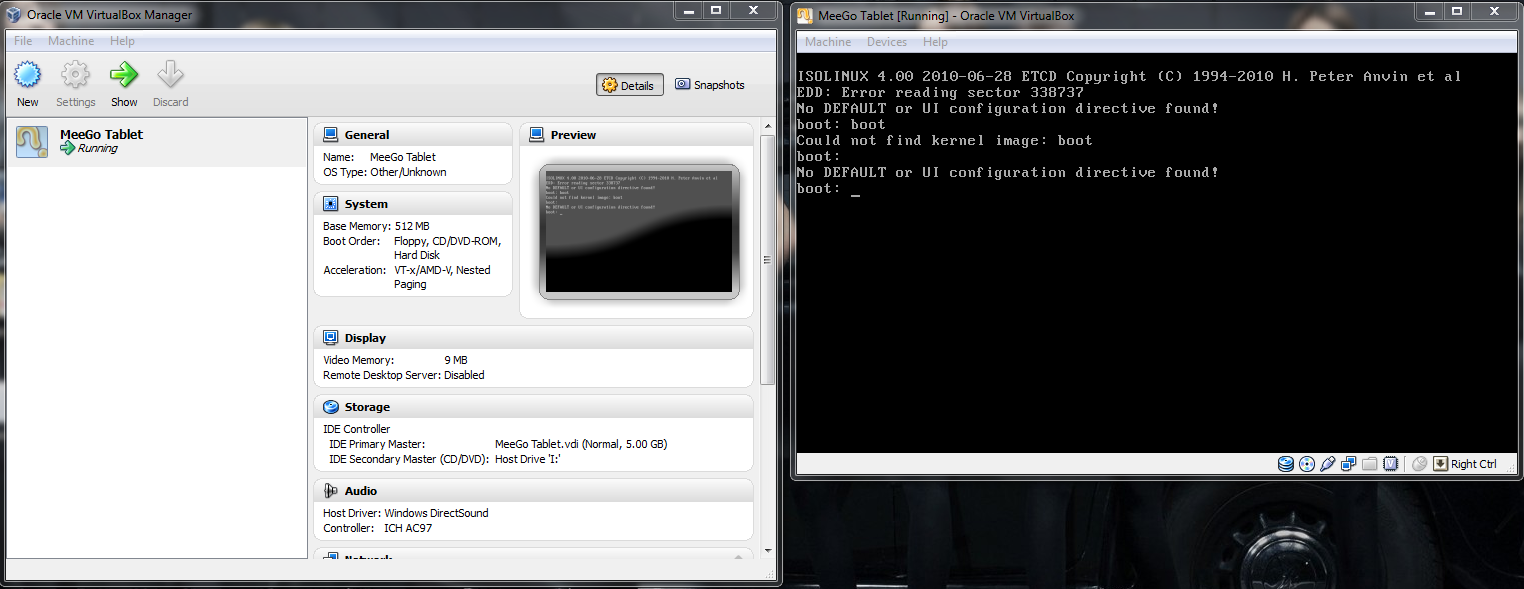
Task: Switch to the Details view
Action: click(630, 85)
